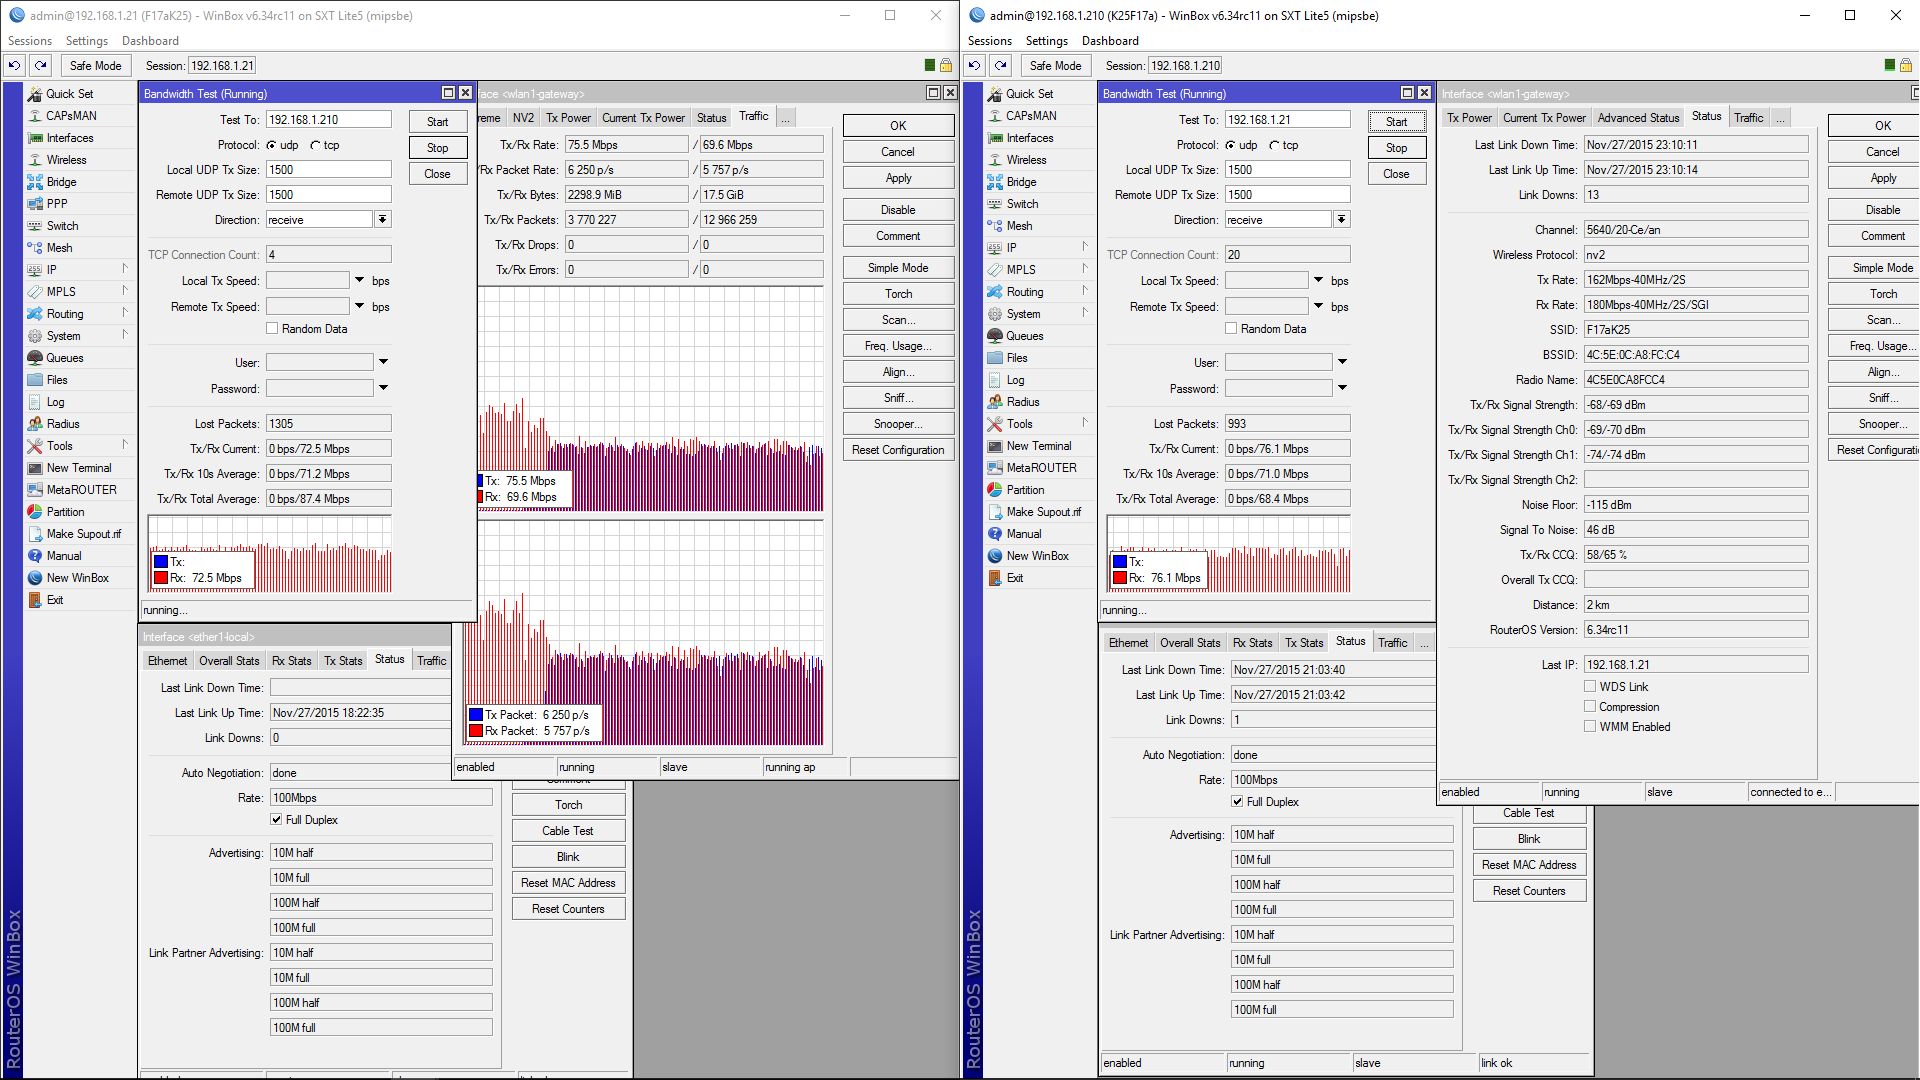Expand Local Tx Speed in left Bandwidth Test

click(x=359, y=281)
